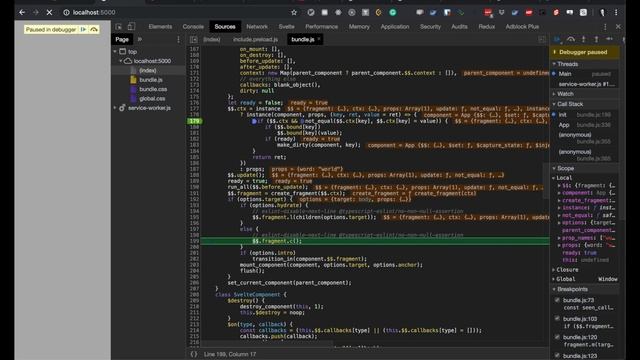
Task: Open the Chrome three-dot menu
Action: 616,13
